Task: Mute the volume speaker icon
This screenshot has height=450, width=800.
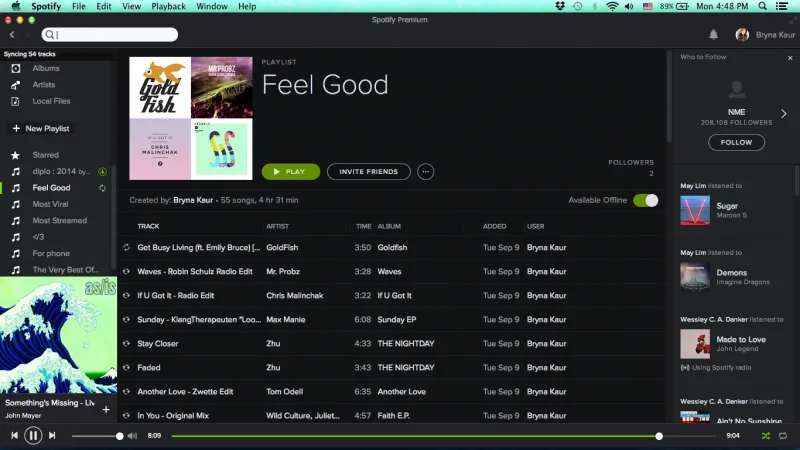Action: (132, 436)
